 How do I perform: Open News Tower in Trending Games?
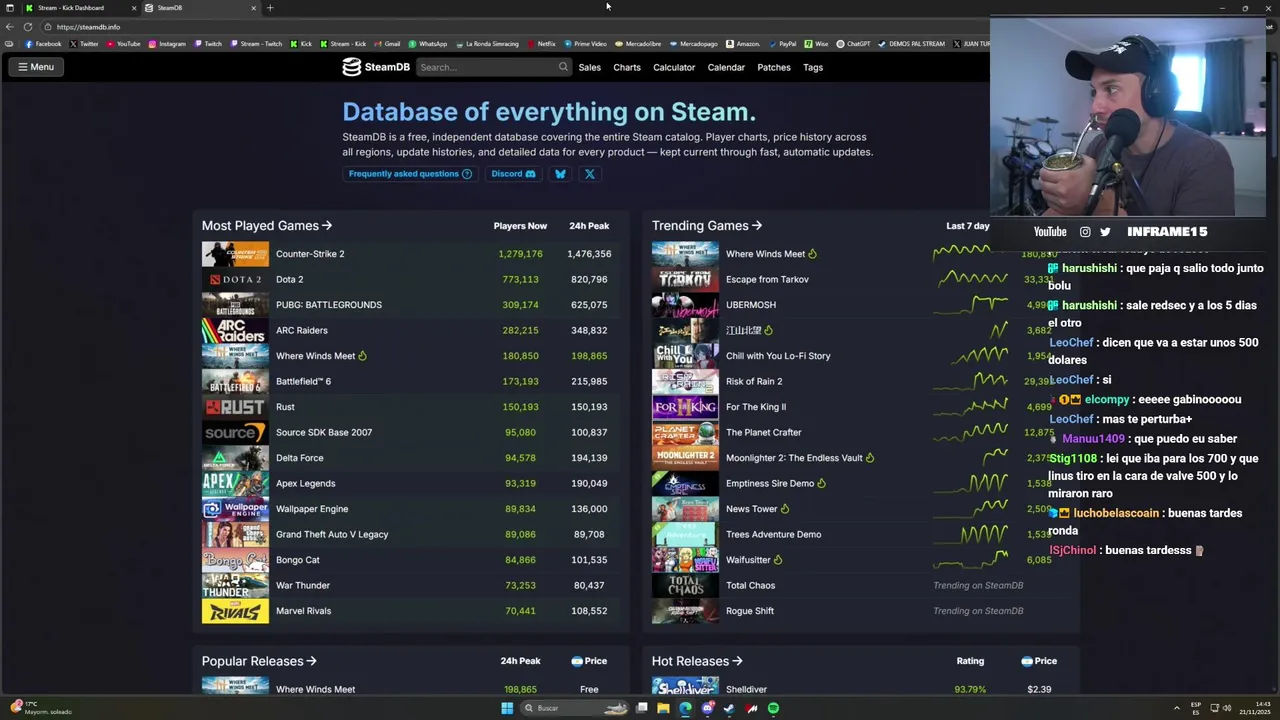click(x=752, y=509)
